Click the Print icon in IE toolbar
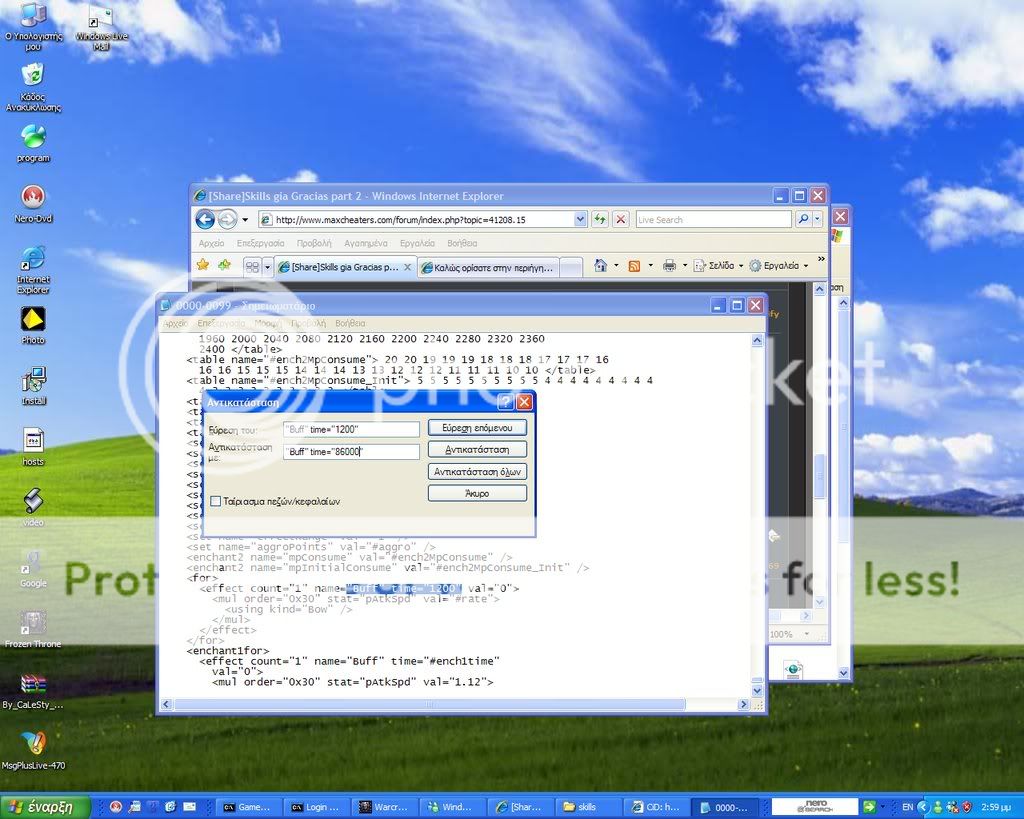This screenshot has height=819, width=1024. pos(669,265)
